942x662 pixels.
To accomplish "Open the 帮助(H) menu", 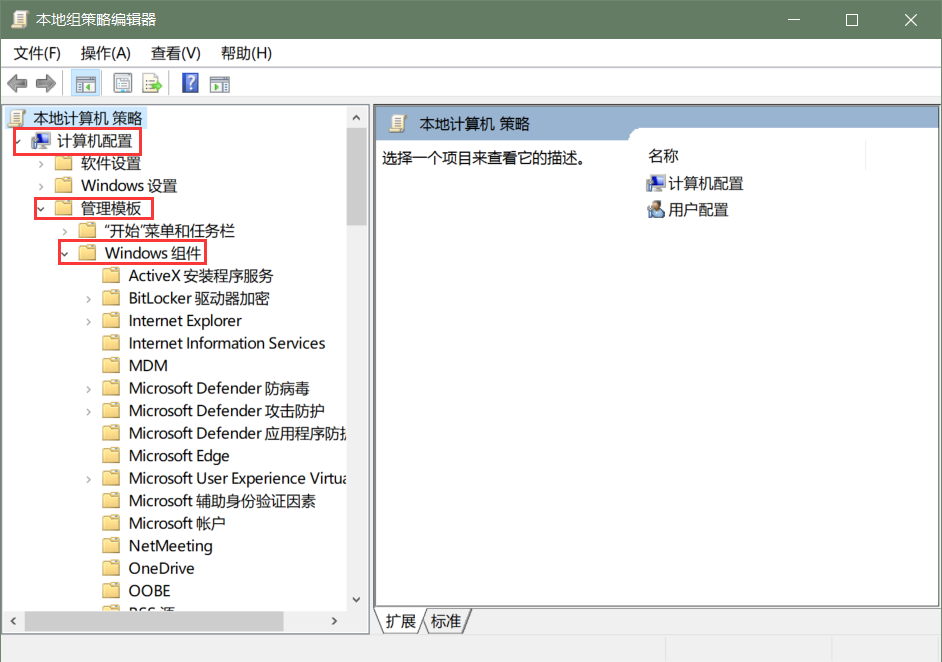I will pyautogui.click(x=246, y=53).
